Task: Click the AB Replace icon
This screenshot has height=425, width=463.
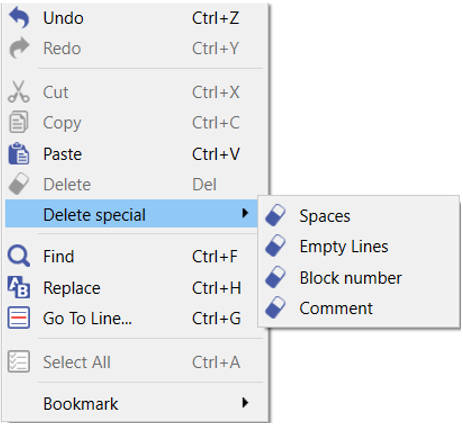Action: [19, 287]
